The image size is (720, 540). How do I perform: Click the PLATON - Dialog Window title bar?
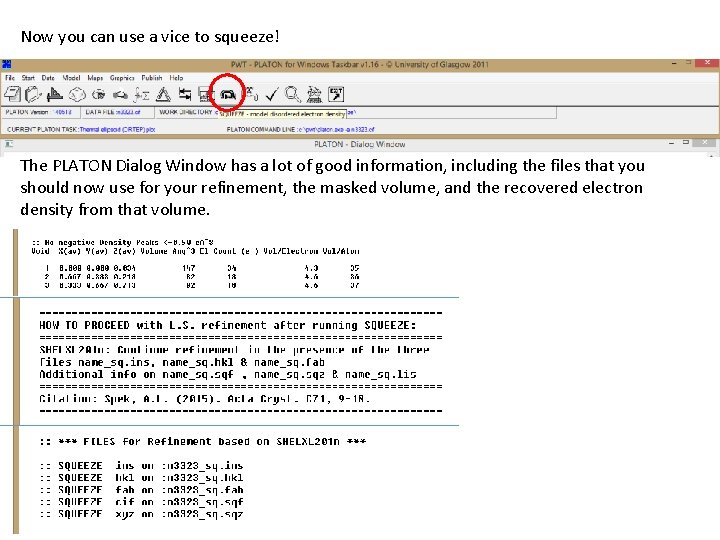pyautogui.click(x=360, y=144)
